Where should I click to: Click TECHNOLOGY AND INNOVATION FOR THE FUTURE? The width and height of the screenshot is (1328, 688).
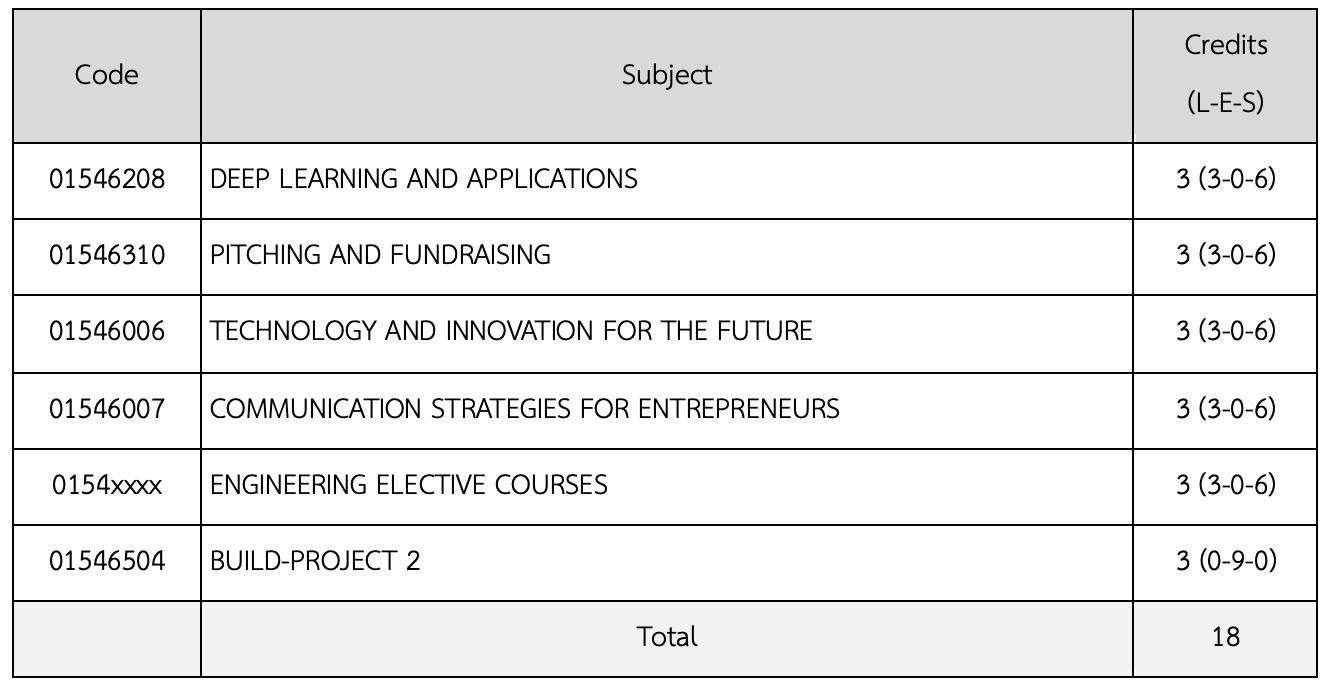(x=511, y=331)
